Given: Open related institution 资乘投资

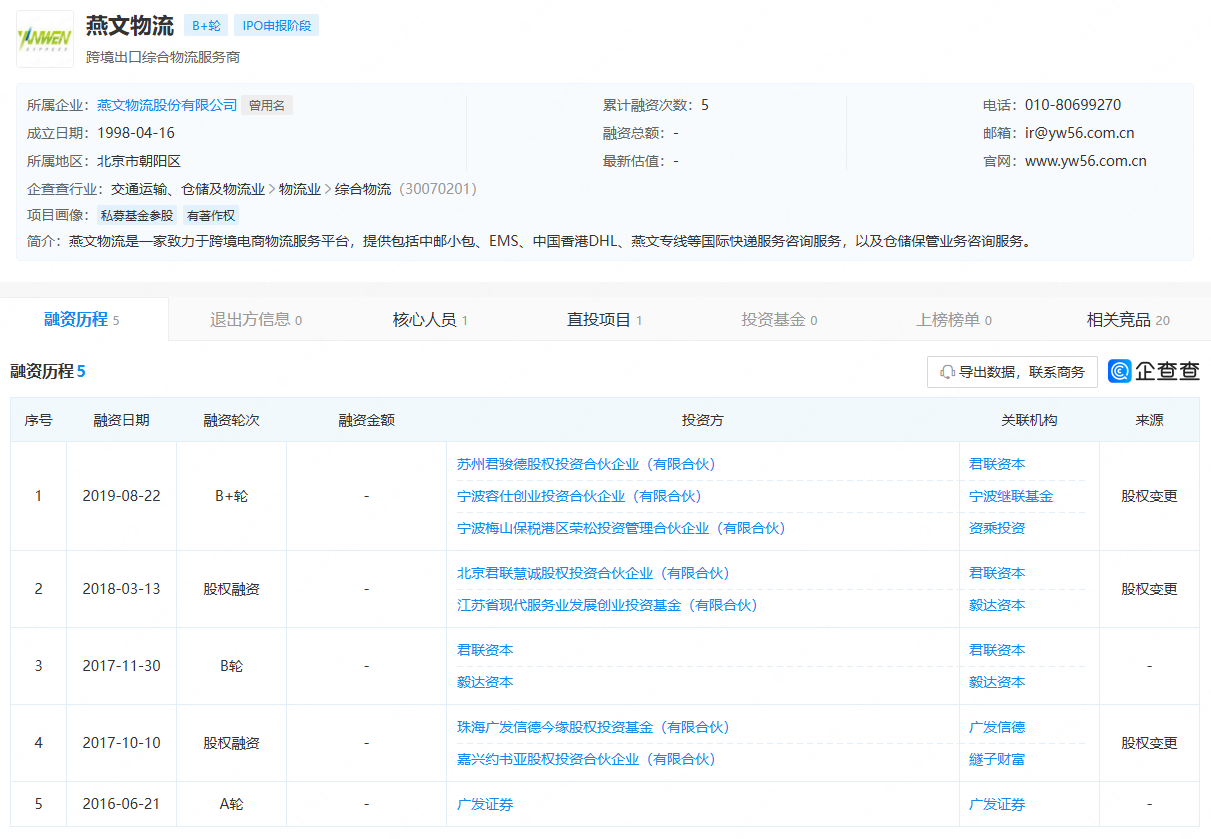Looking at the screenshot, I should point(997,528).
